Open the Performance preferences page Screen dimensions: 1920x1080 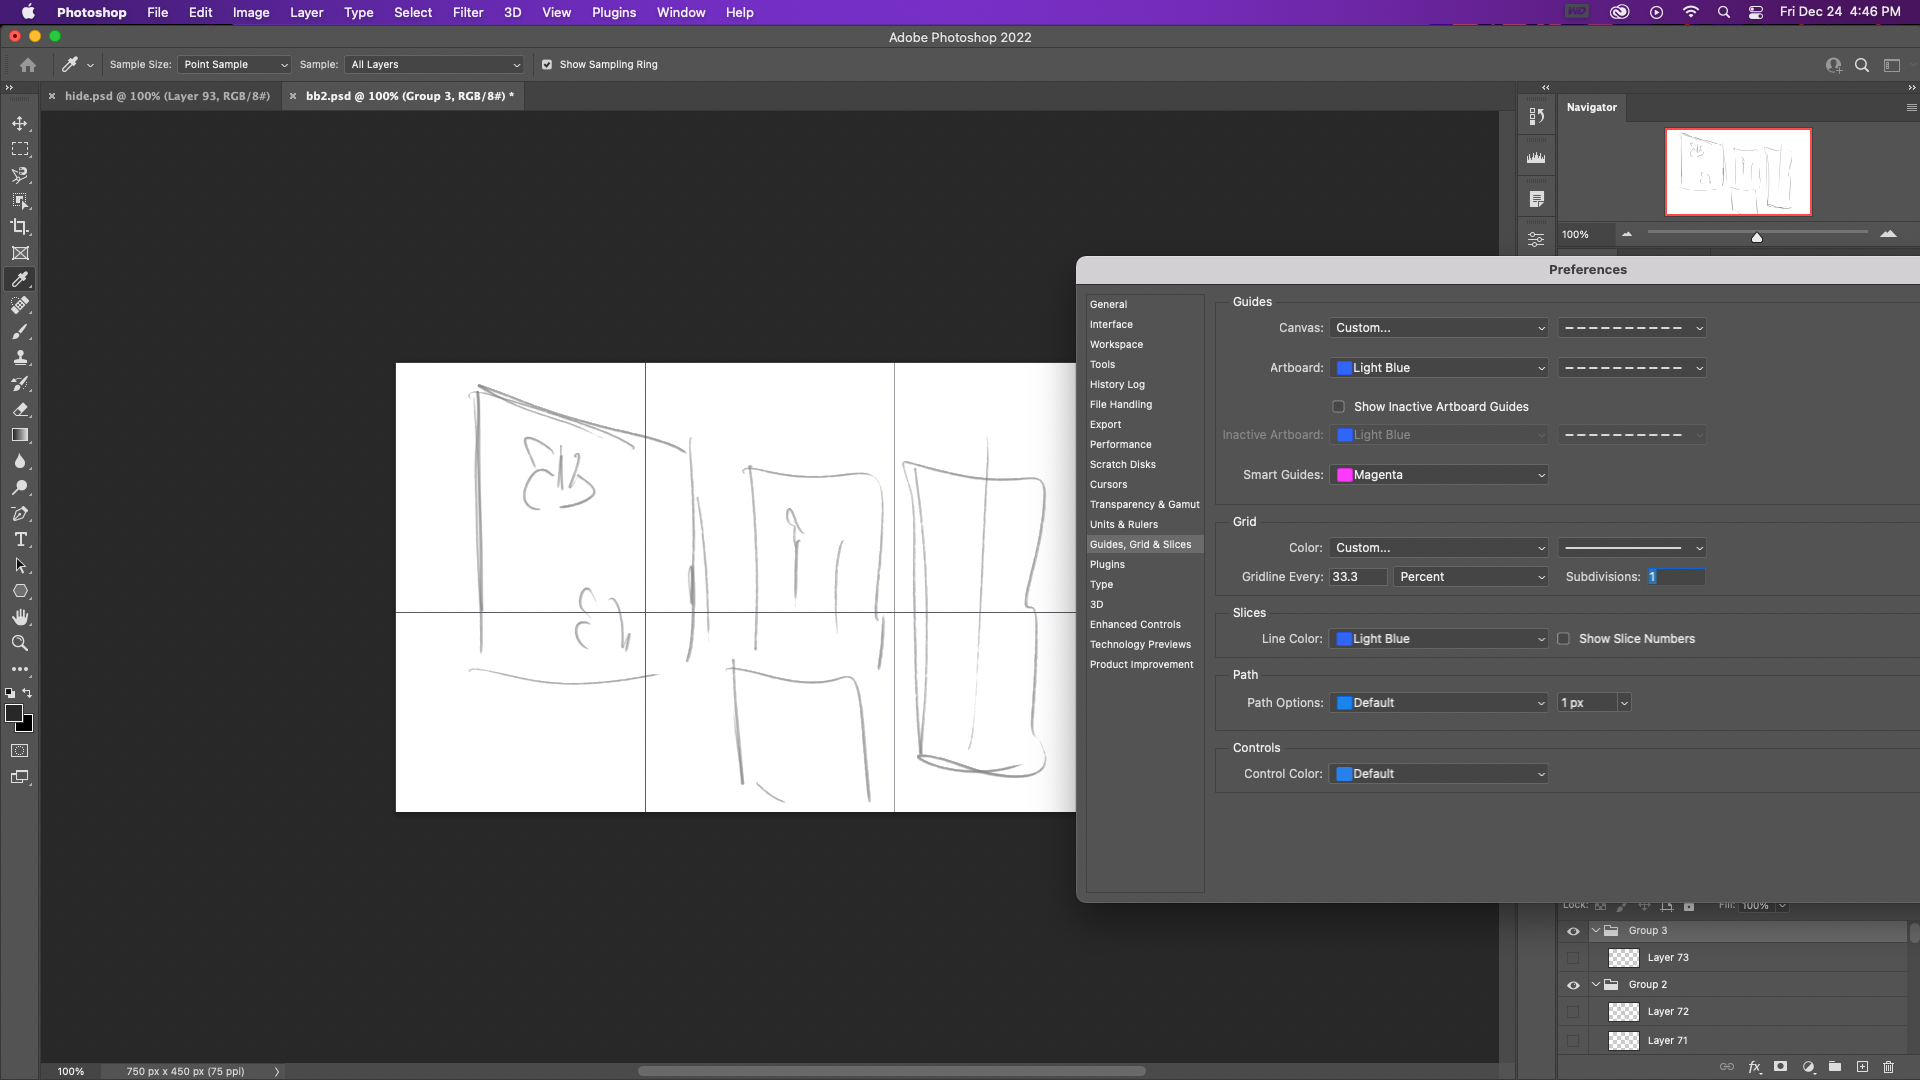pos(1120,444)
